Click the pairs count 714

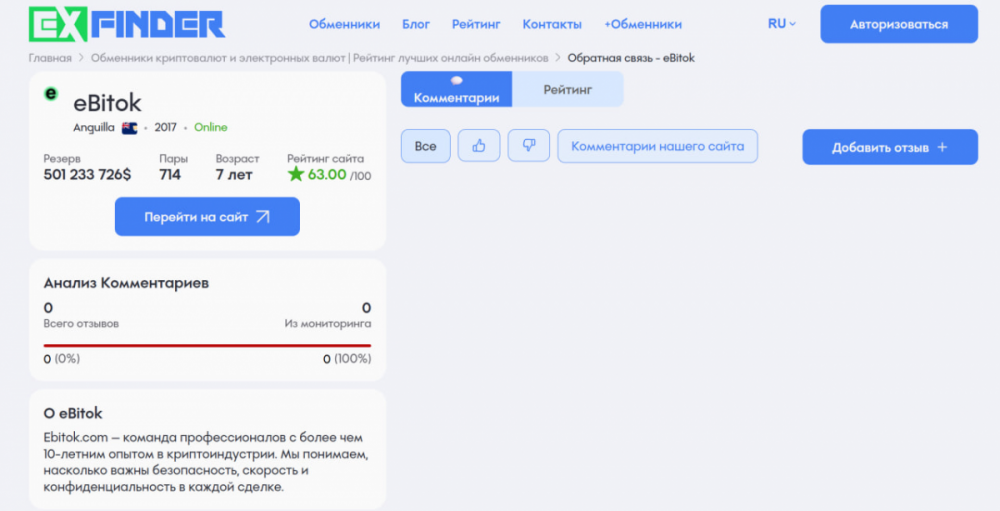coord(170,175)
